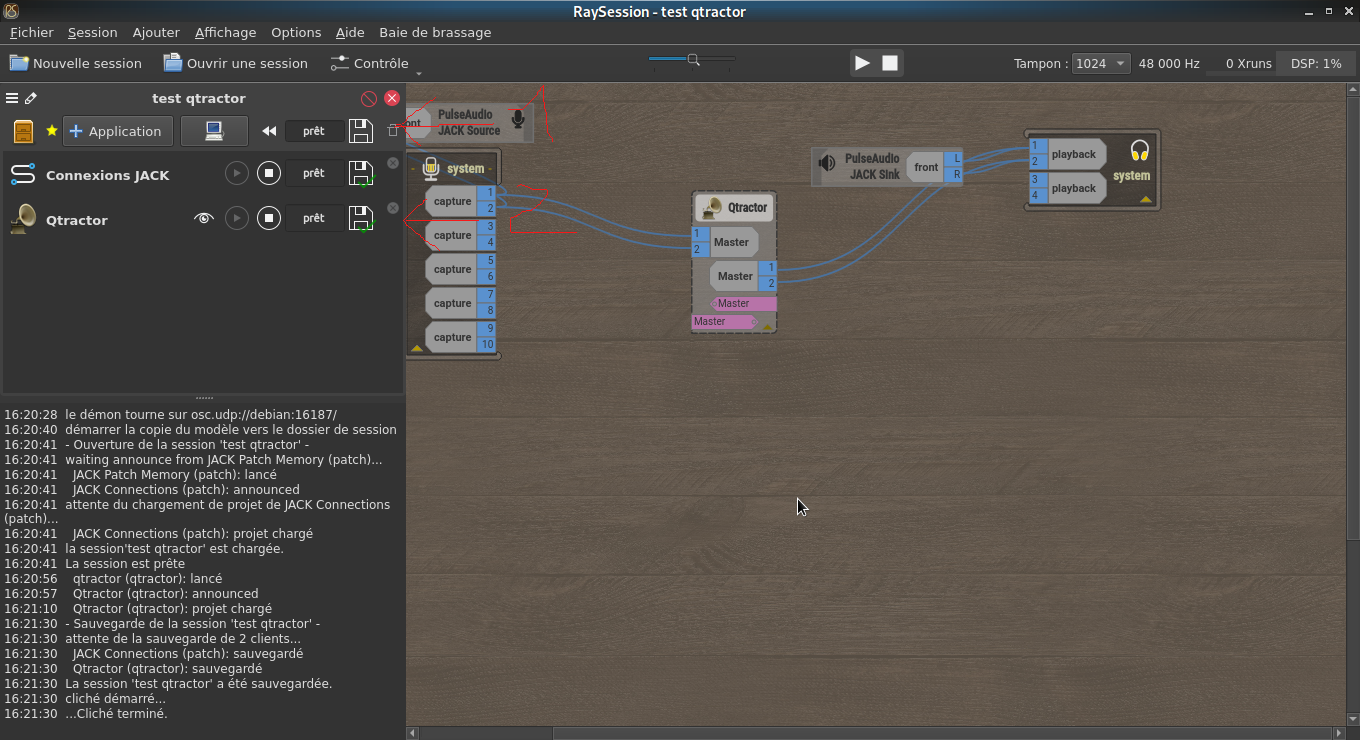Click the computer executable button
The image size is (1360, 740).
pyautogui.click(x=214, y=131)
